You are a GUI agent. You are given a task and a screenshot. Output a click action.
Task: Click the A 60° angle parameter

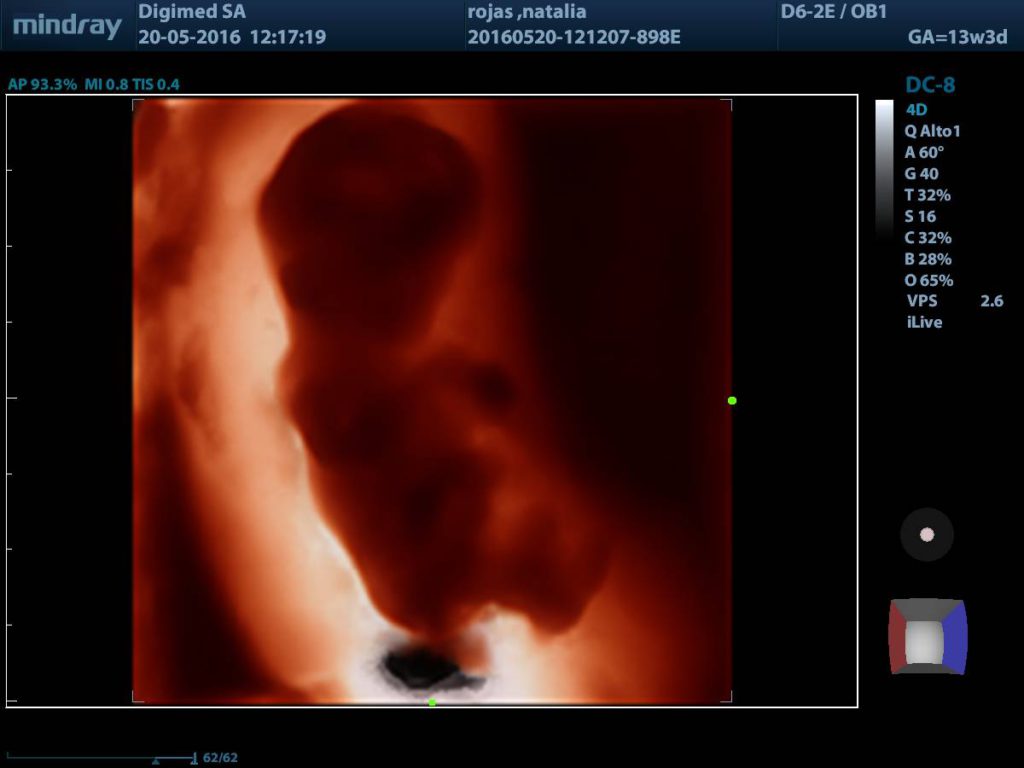924,152
